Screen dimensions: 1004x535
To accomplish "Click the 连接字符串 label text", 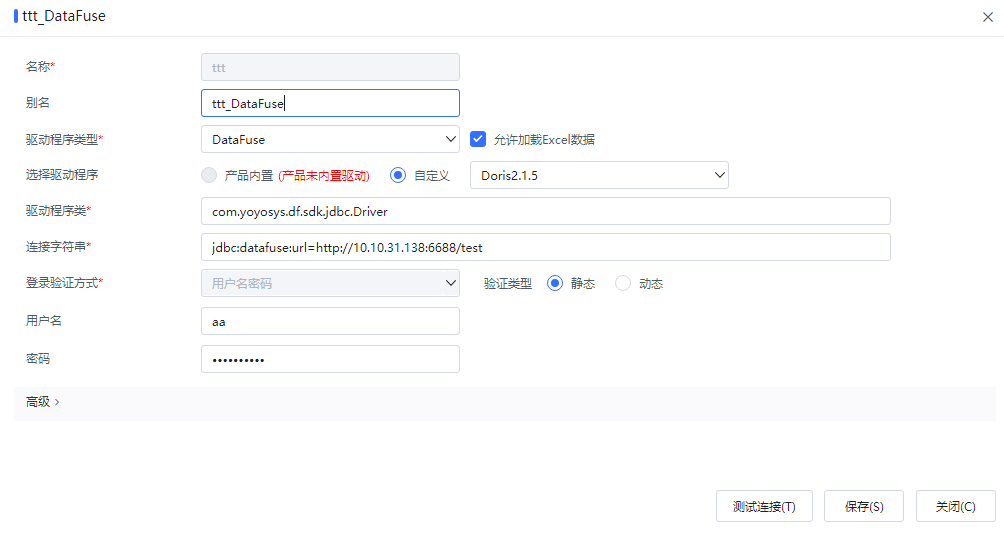I will point(56,246).
